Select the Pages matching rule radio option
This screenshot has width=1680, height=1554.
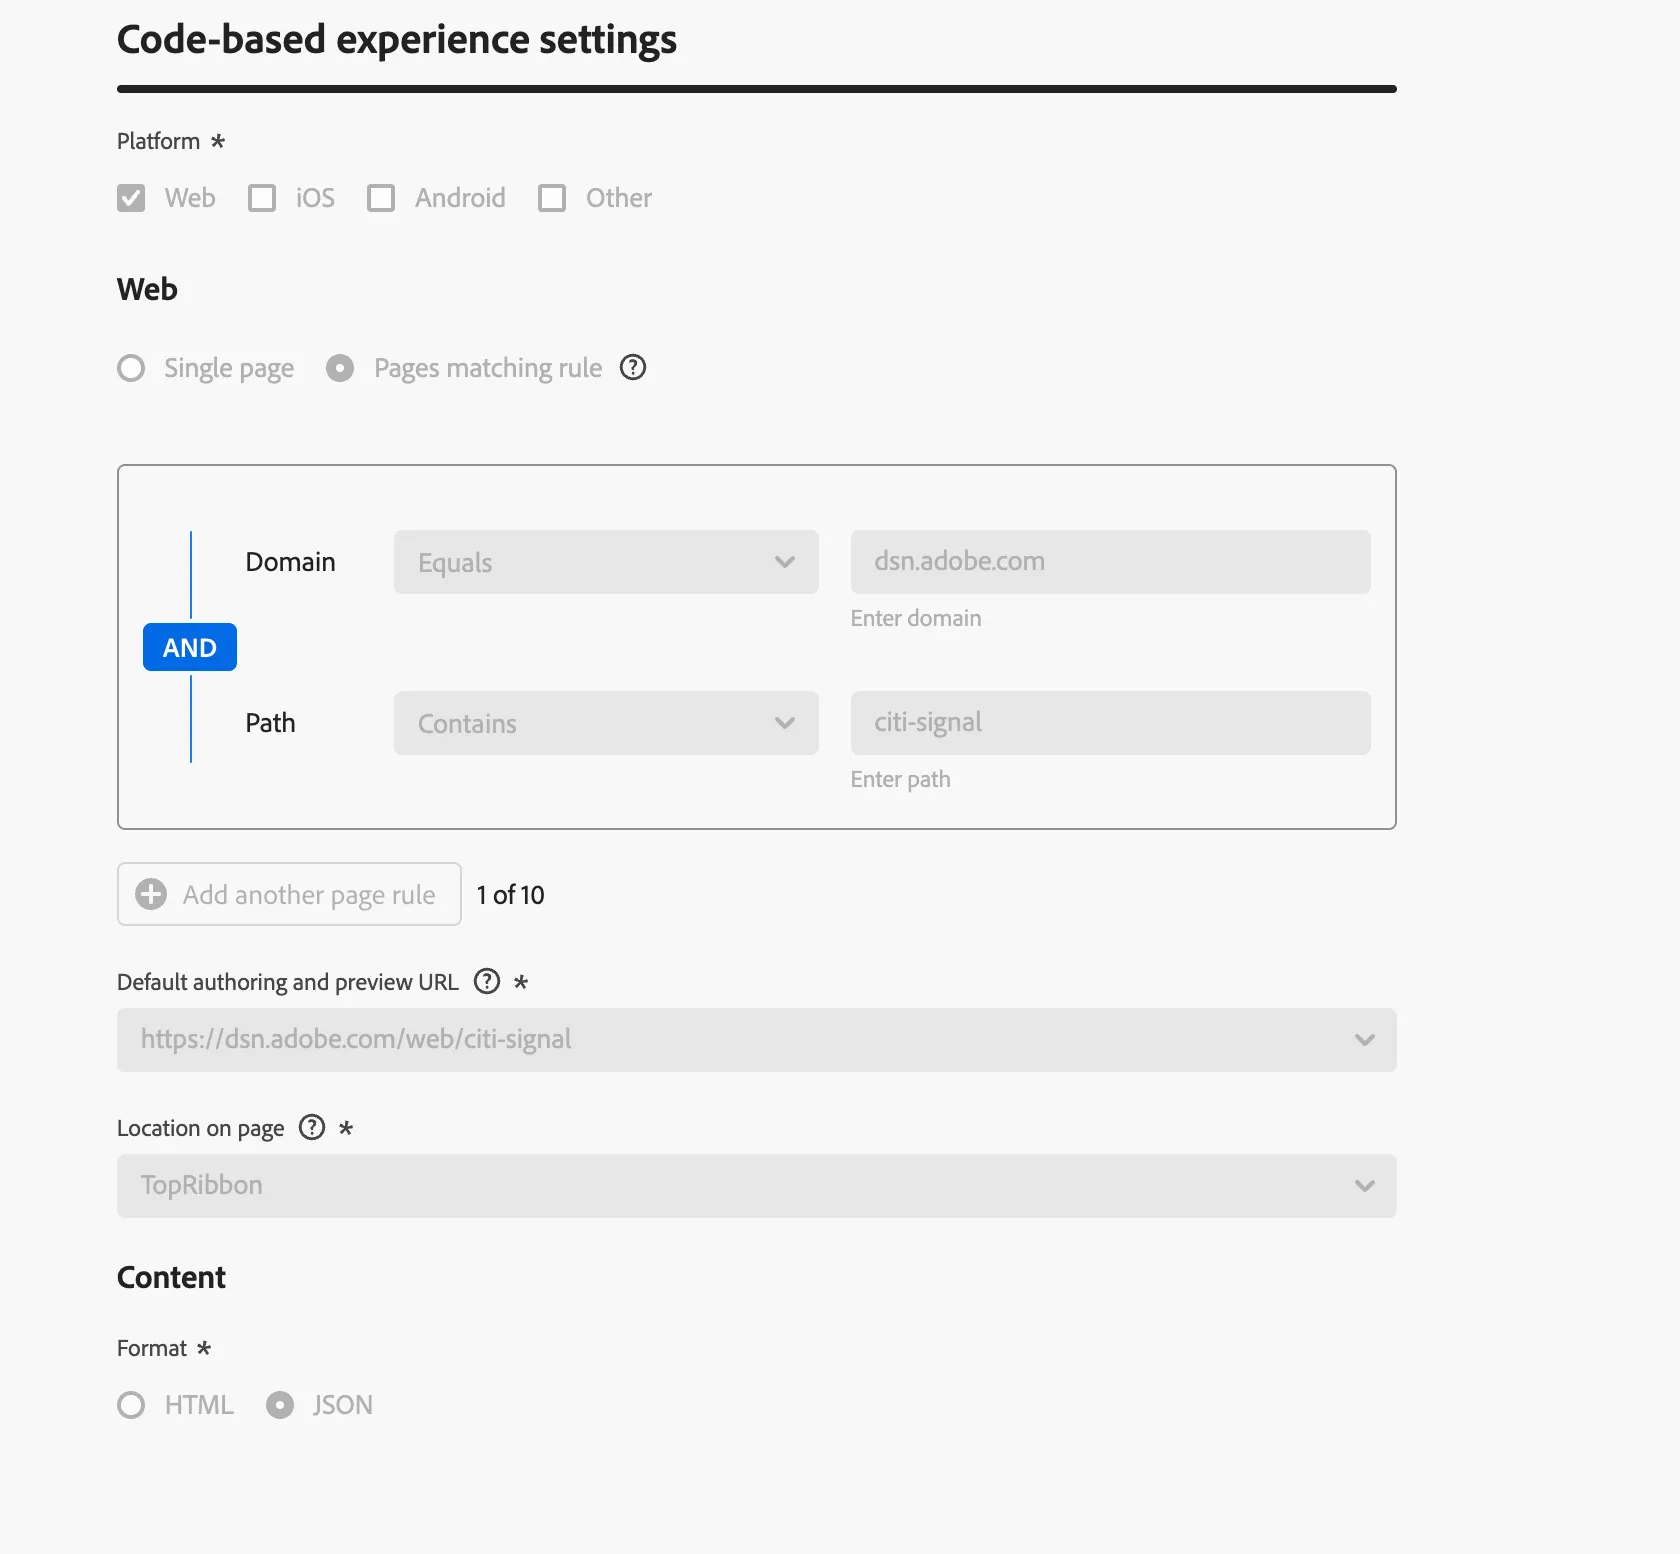pos(340,368)
